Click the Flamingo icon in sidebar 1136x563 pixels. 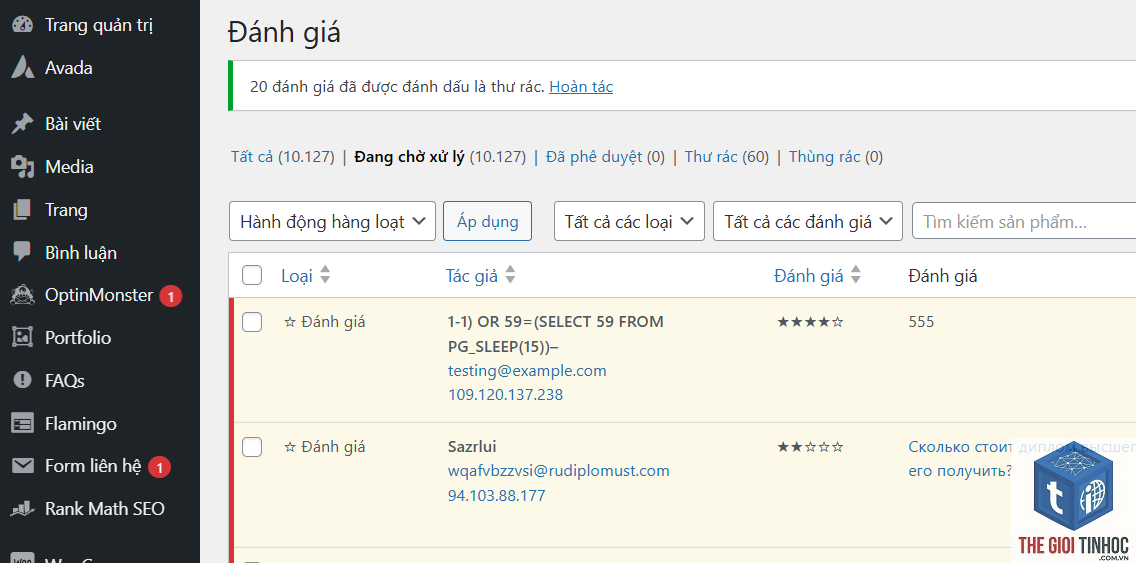[x=22, y=423]
